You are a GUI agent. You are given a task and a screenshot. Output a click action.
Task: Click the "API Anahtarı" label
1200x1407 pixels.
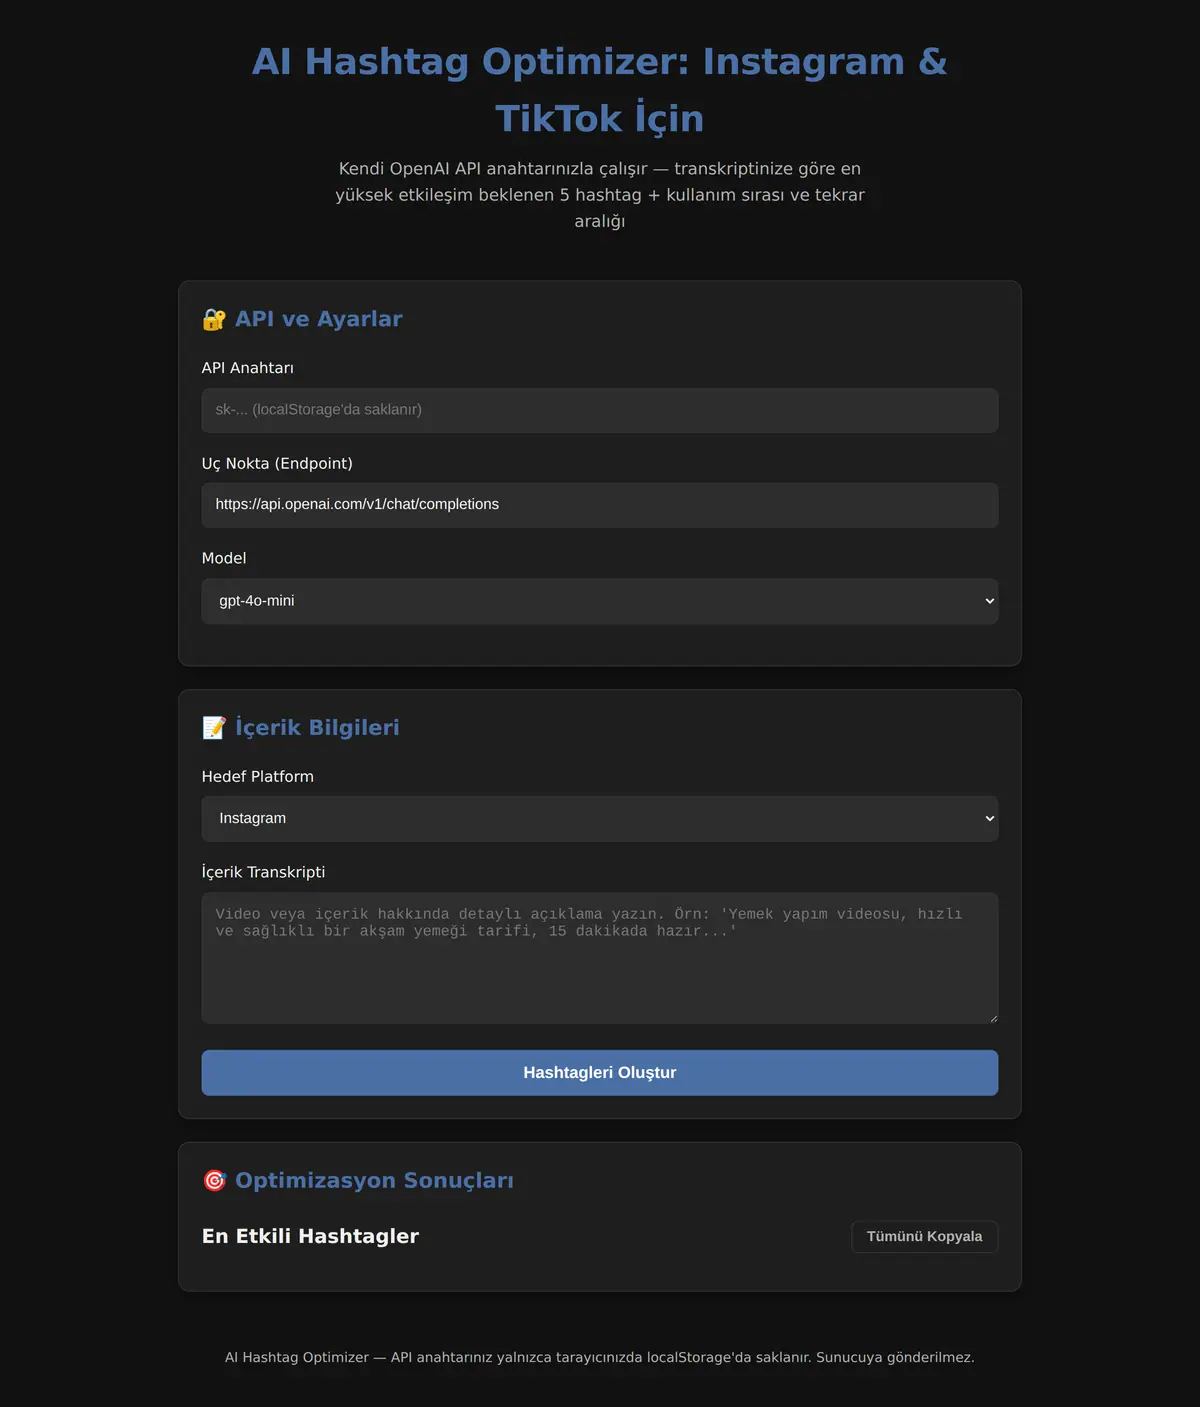248,368
